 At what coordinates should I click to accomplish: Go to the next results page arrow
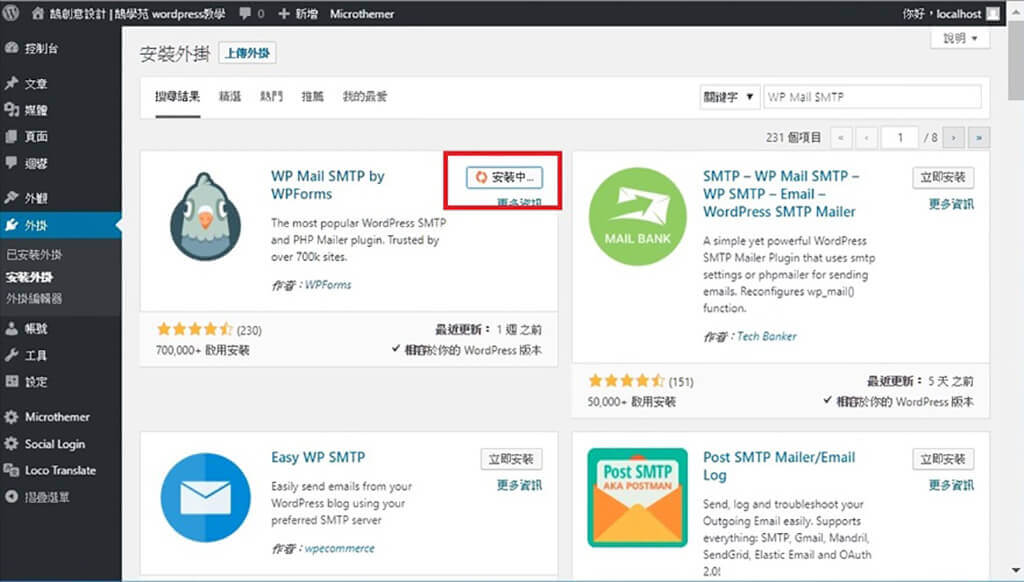coord(956,137)
